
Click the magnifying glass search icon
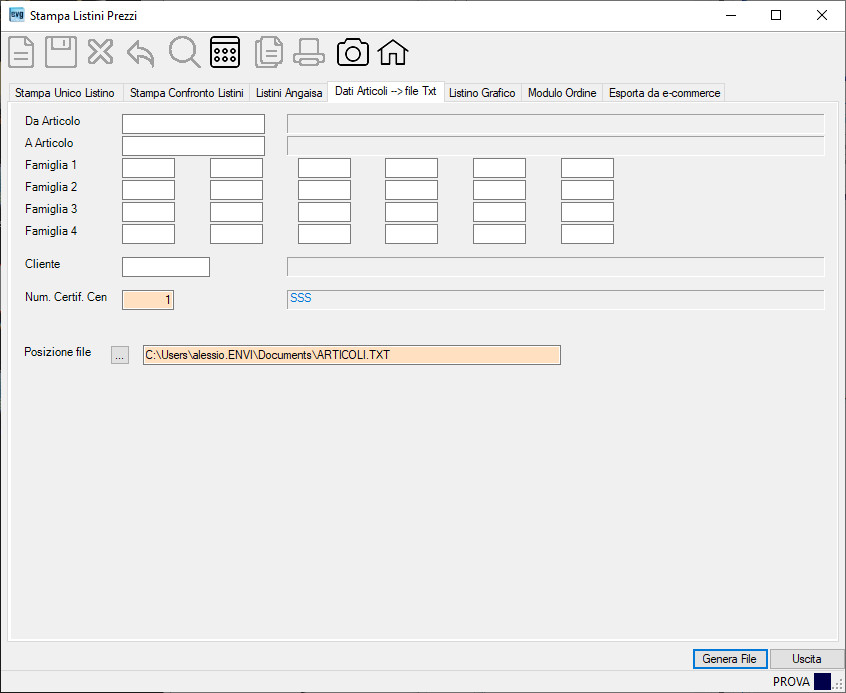point(185,52)
